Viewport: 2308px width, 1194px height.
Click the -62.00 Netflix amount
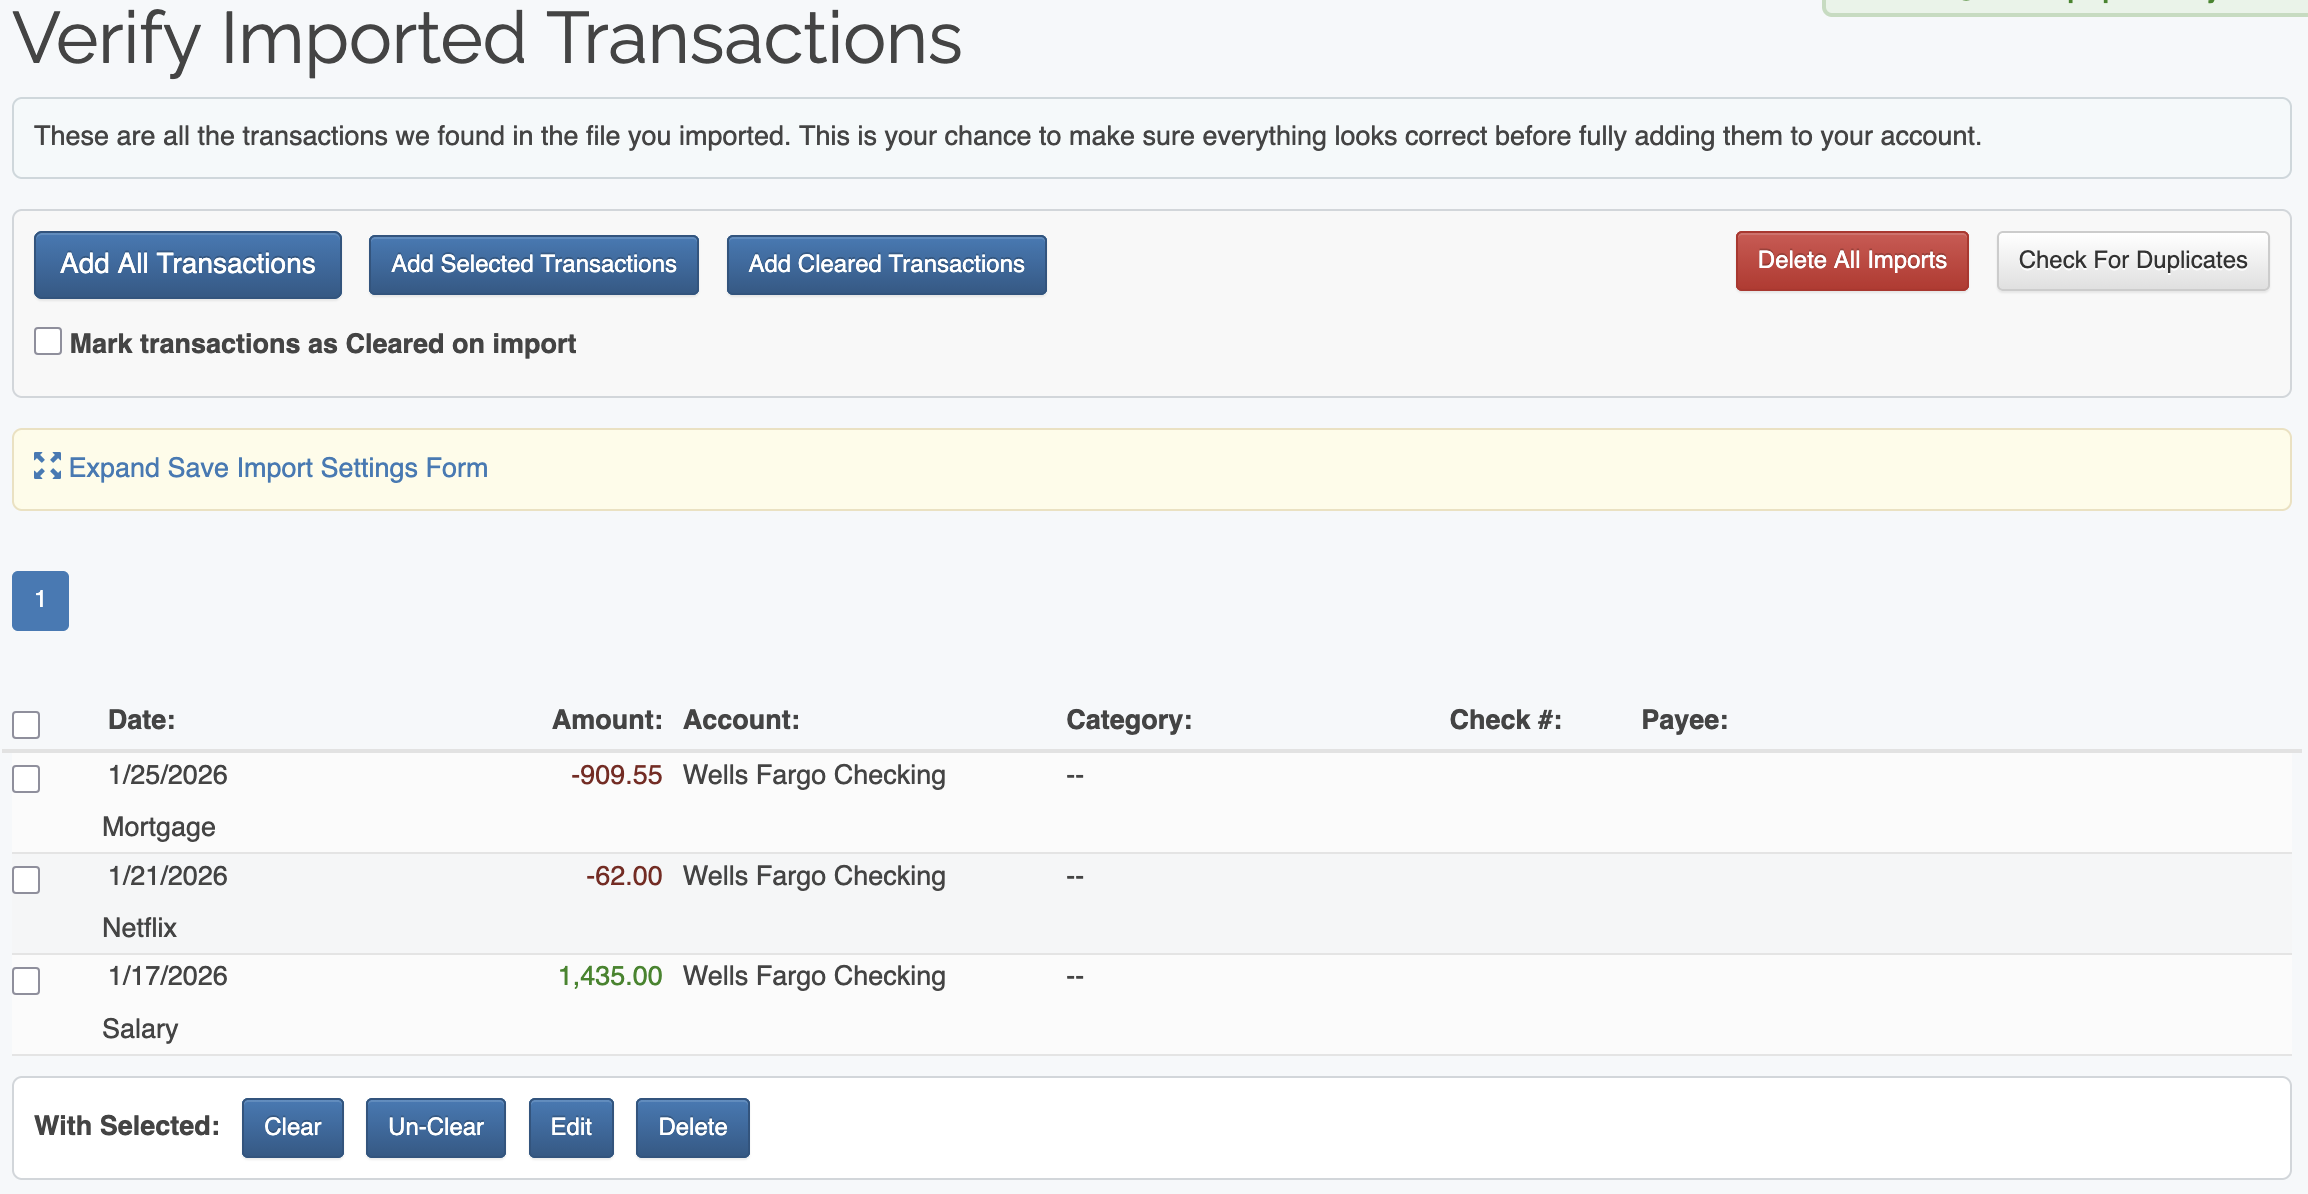[x=624, y=876]
